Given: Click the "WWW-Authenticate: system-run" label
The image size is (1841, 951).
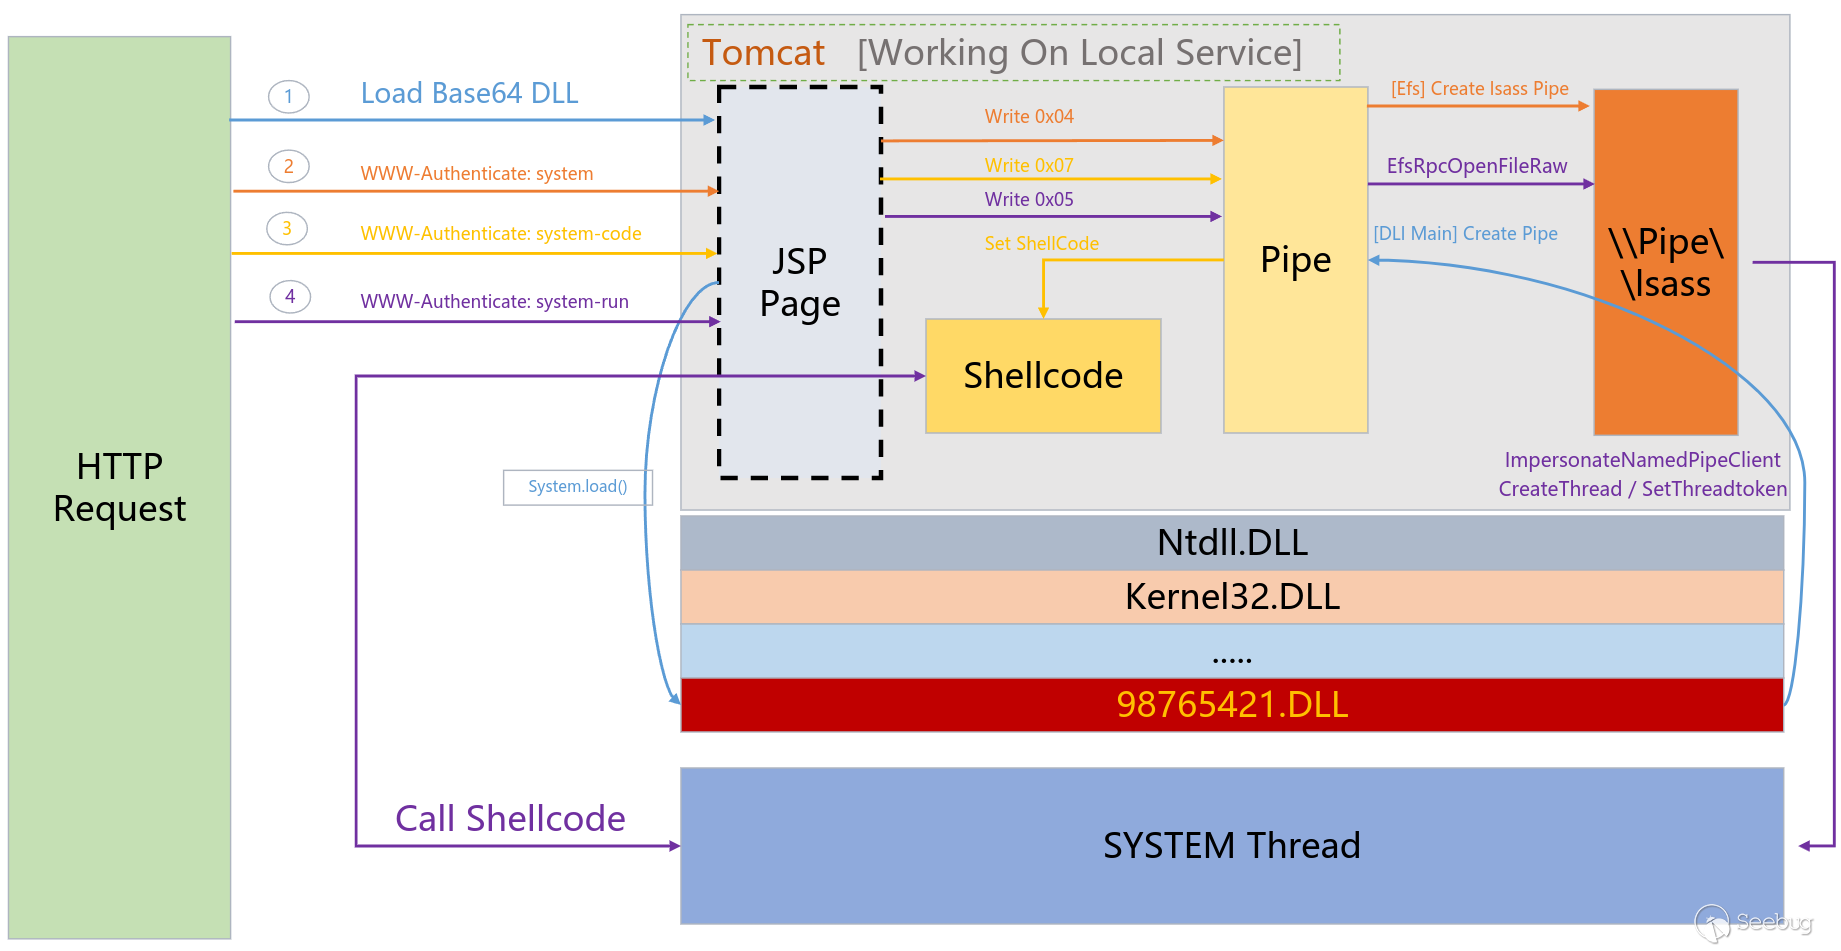Looking at the screenshot, I should point(495,301).
